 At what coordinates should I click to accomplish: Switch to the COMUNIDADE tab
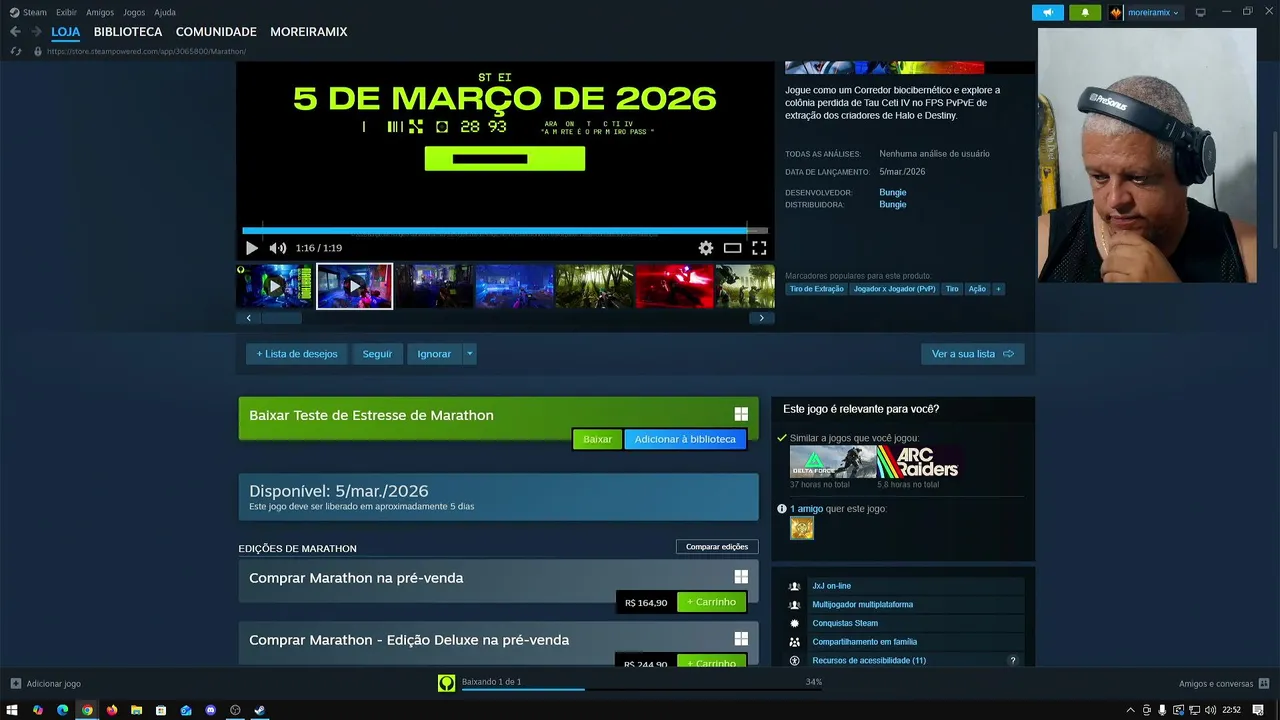(216, 32)
